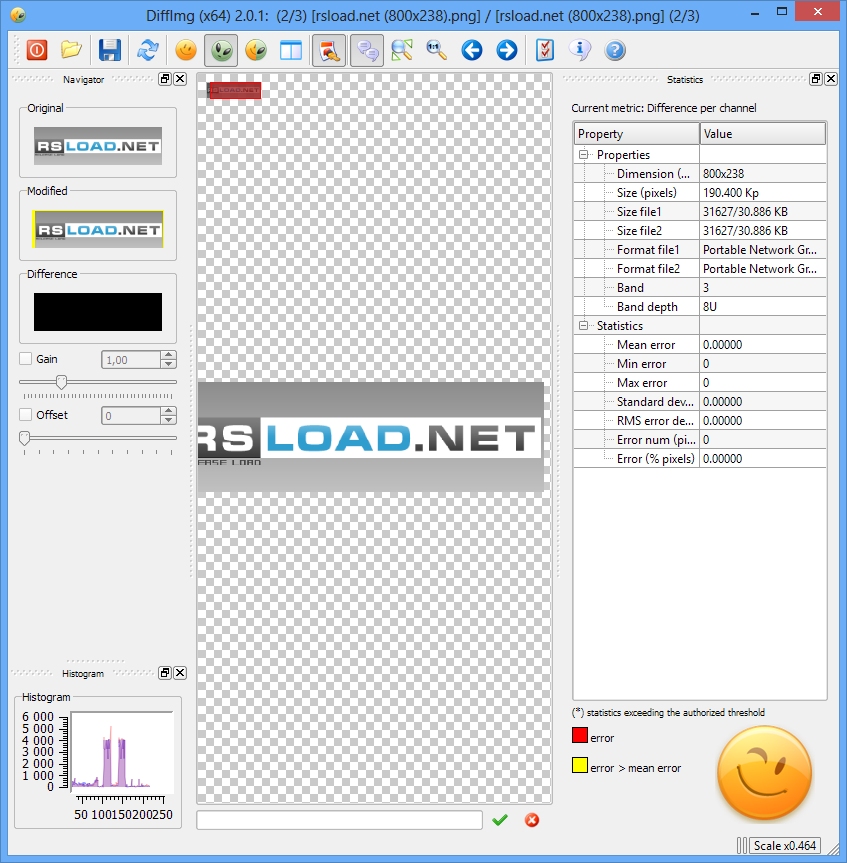Show modified image via alien face icon
847x863 pixels.
tap(221, 50)
